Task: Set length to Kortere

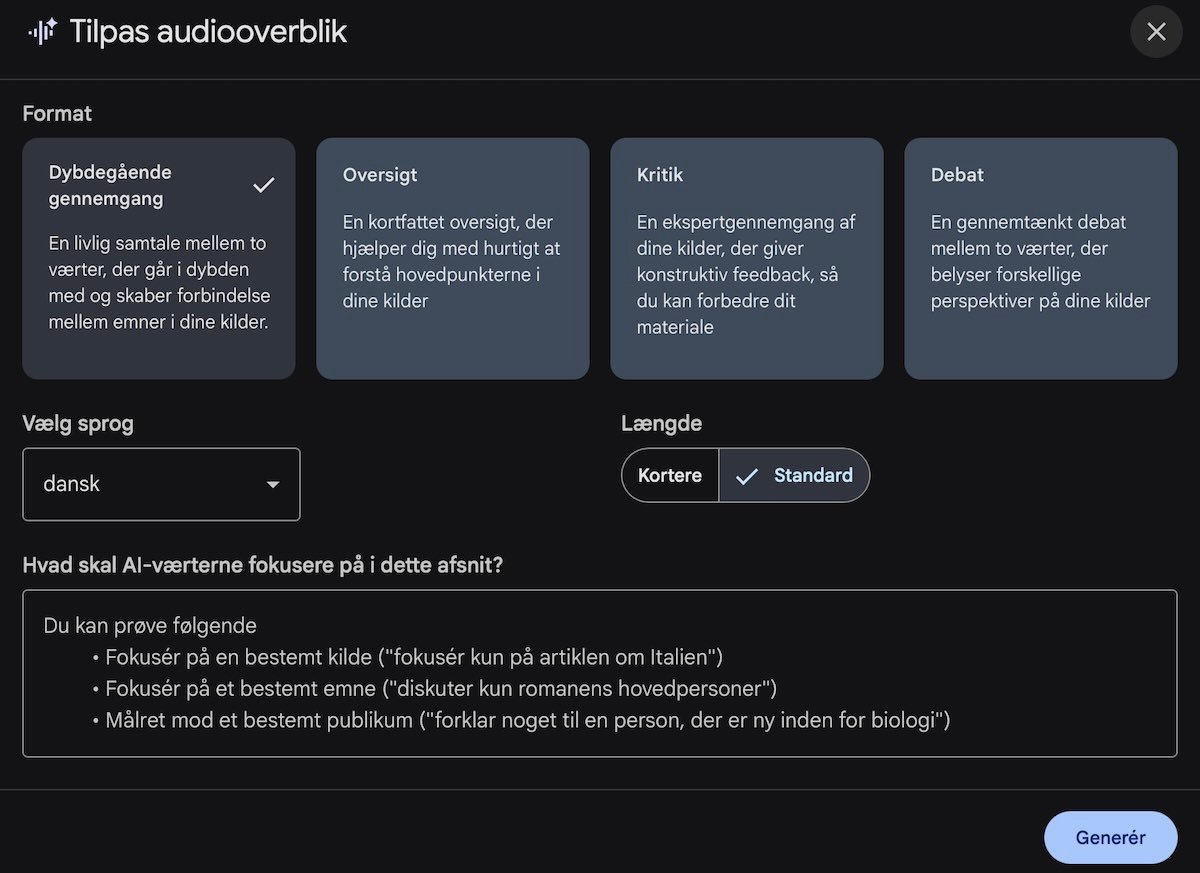Action: [x=670, y=475]
